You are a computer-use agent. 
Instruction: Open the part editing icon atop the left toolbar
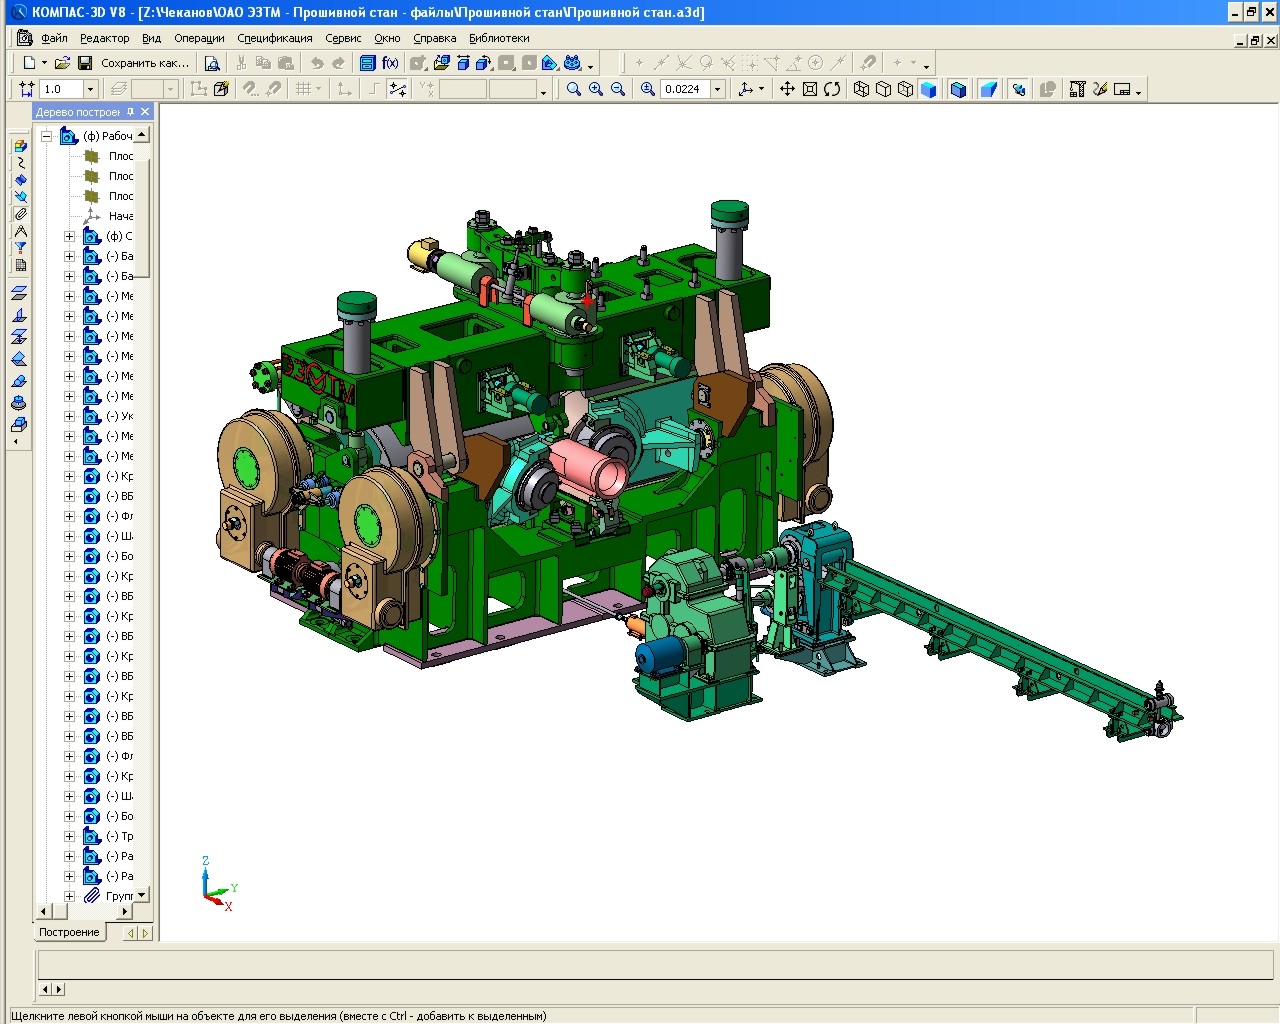[20, 146]
